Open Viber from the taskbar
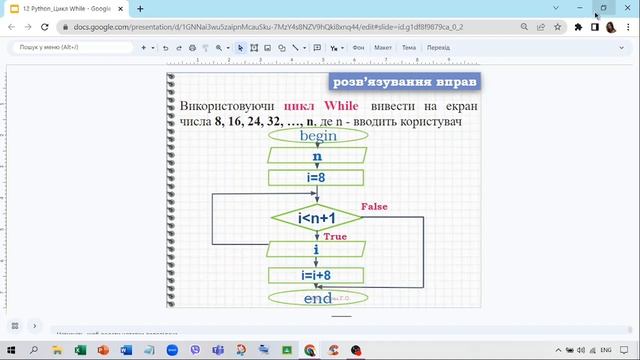Screen dimensions: 640x360 195,350
